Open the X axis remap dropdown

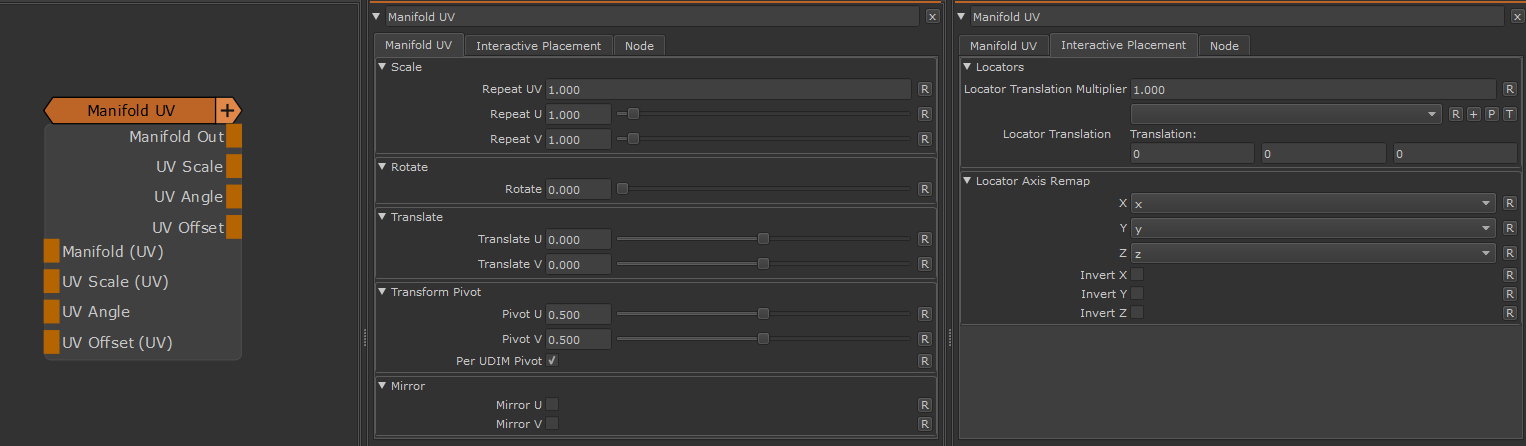1312,203
